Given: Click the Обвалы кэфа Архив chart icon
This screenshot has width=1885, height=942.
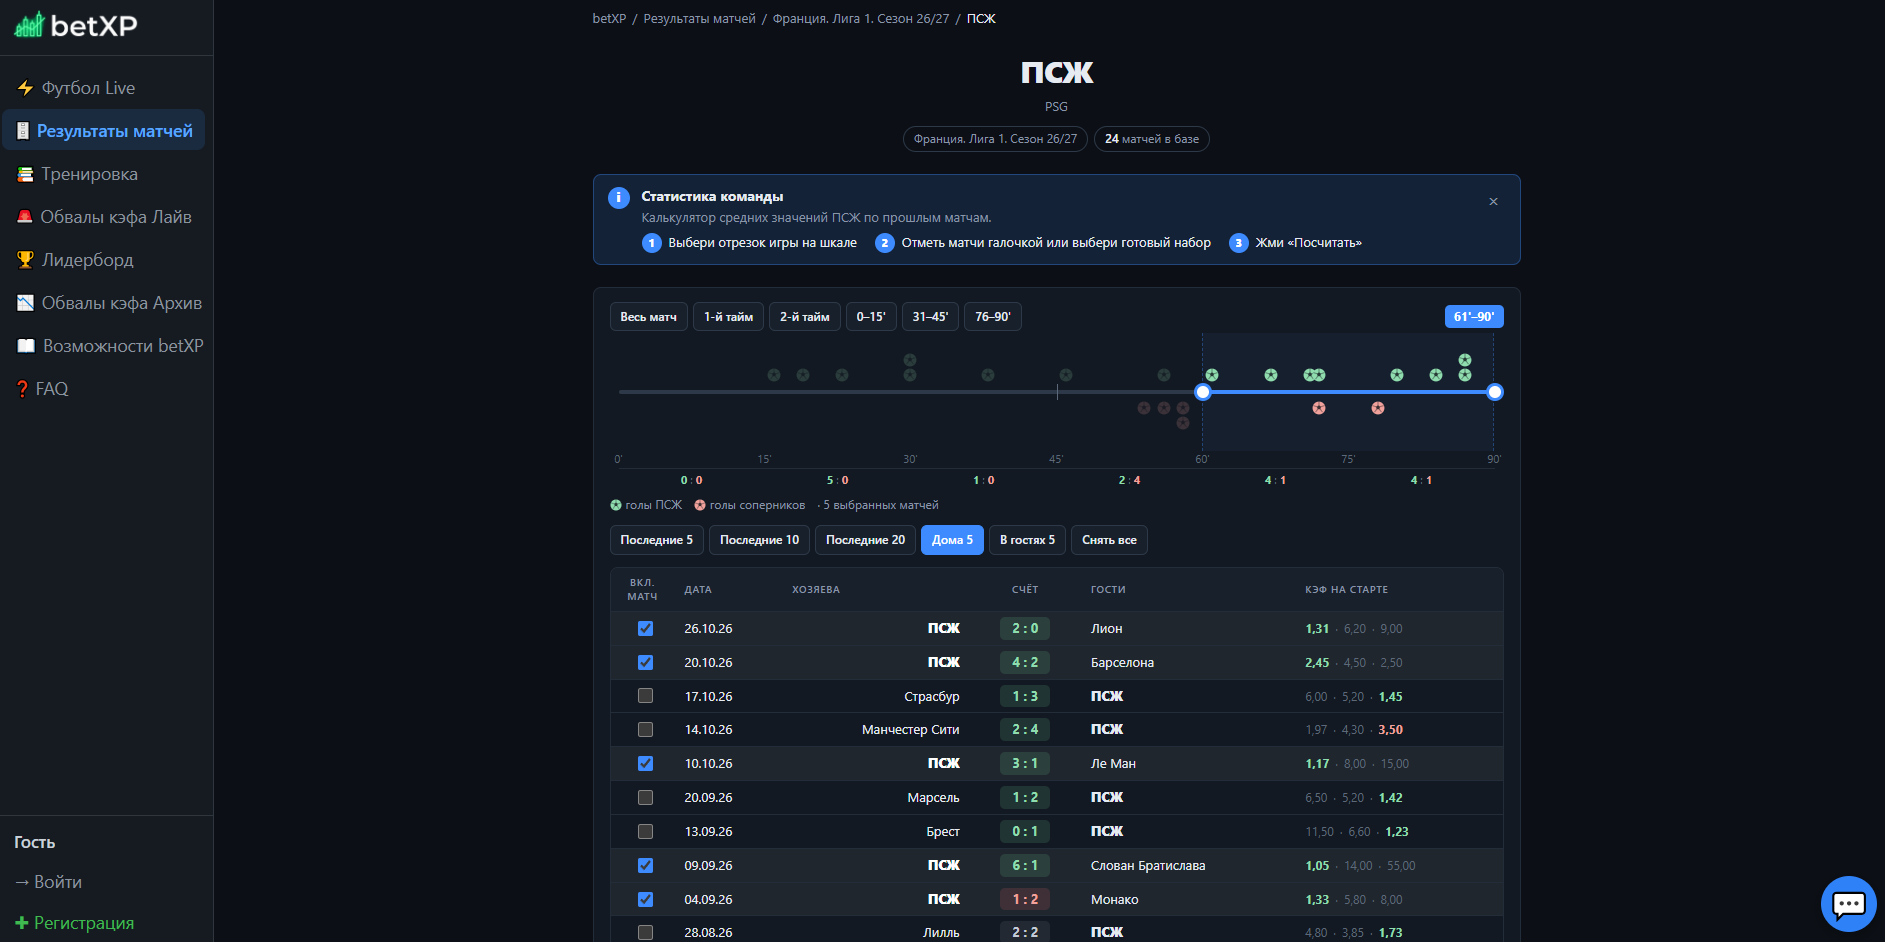Looking at the screenshot, I should (x=25, y=303).
